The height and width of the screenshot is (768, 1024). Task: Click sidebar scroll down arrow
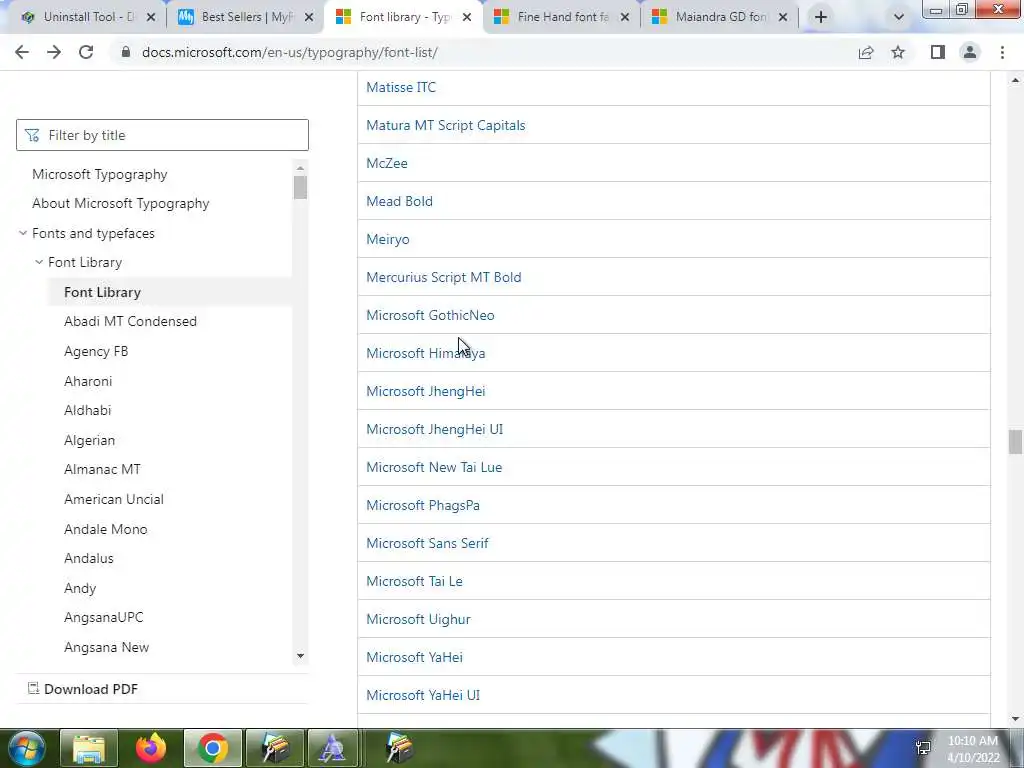300,656
